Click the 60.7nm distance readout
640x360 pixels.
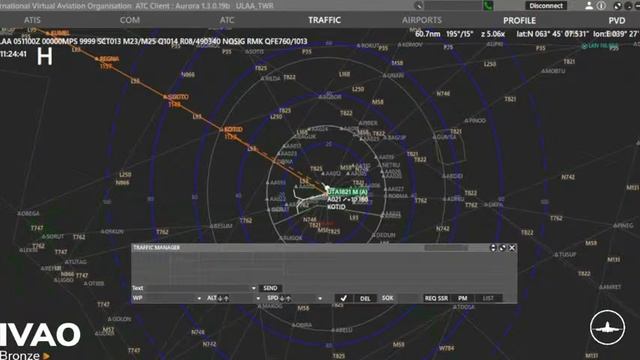click(x=428, y=34)
